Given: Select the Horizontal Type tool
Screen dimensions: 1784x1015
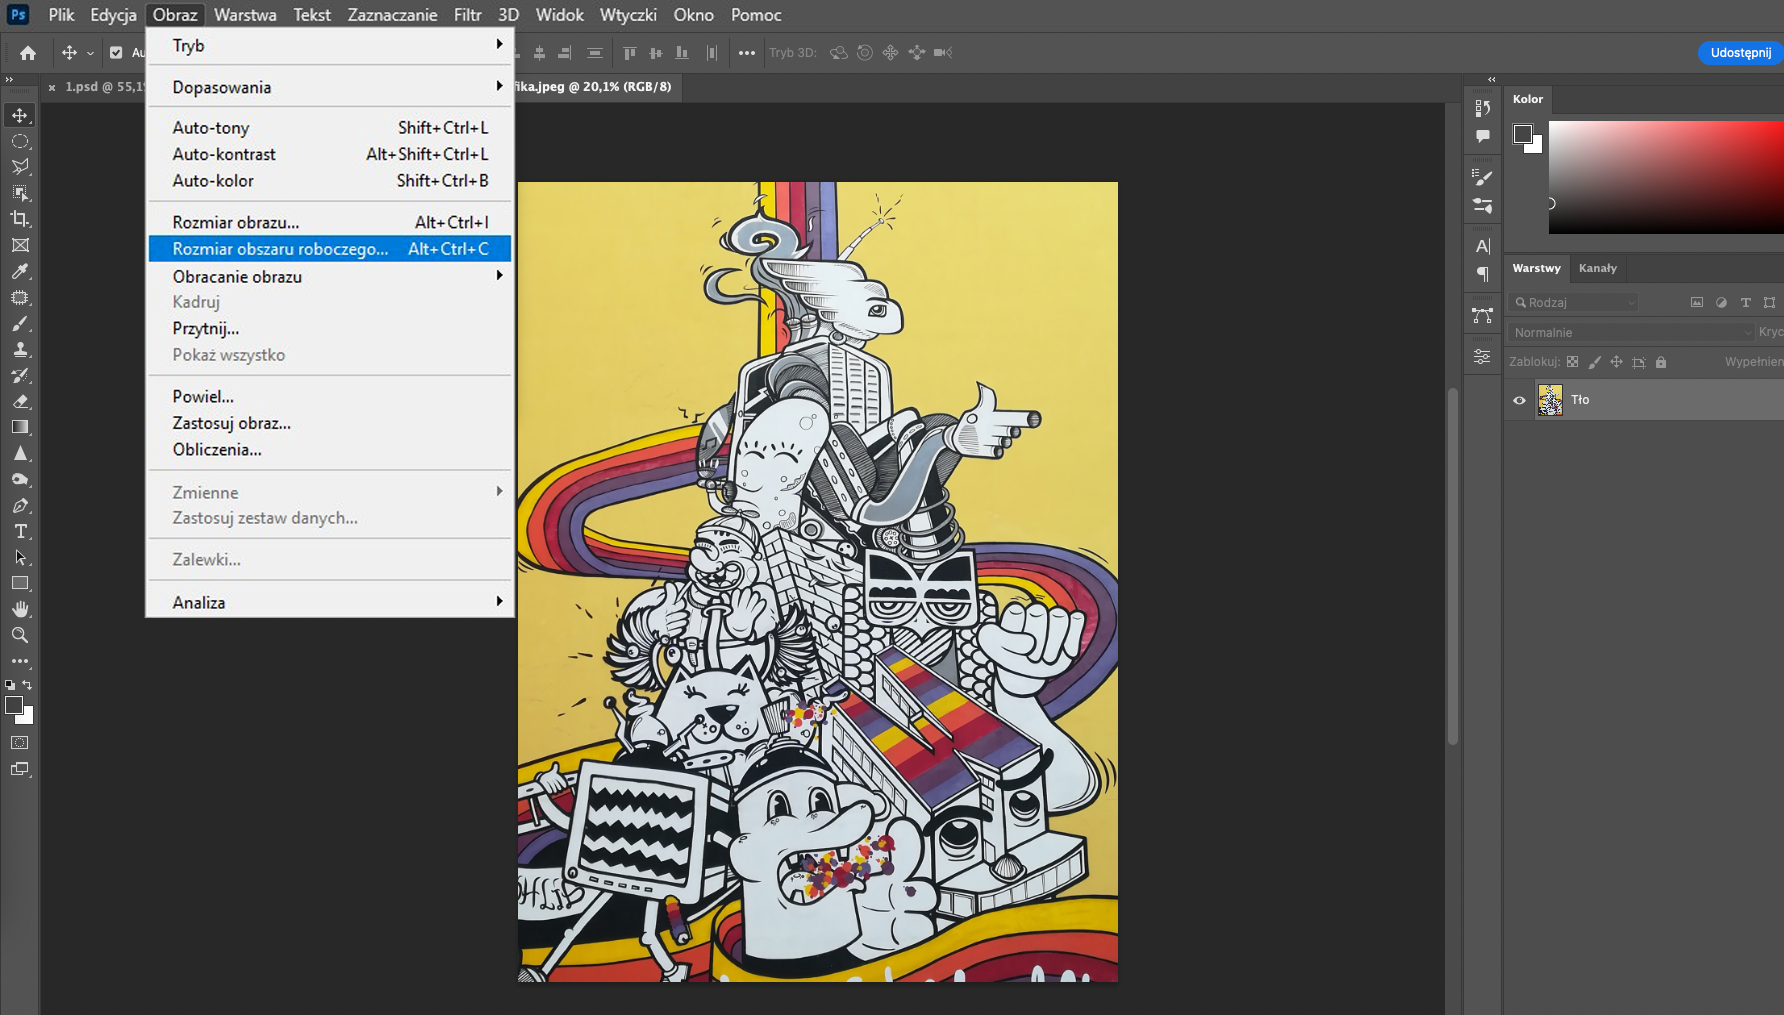Looking at the screenshot, I should coord(20,531).
